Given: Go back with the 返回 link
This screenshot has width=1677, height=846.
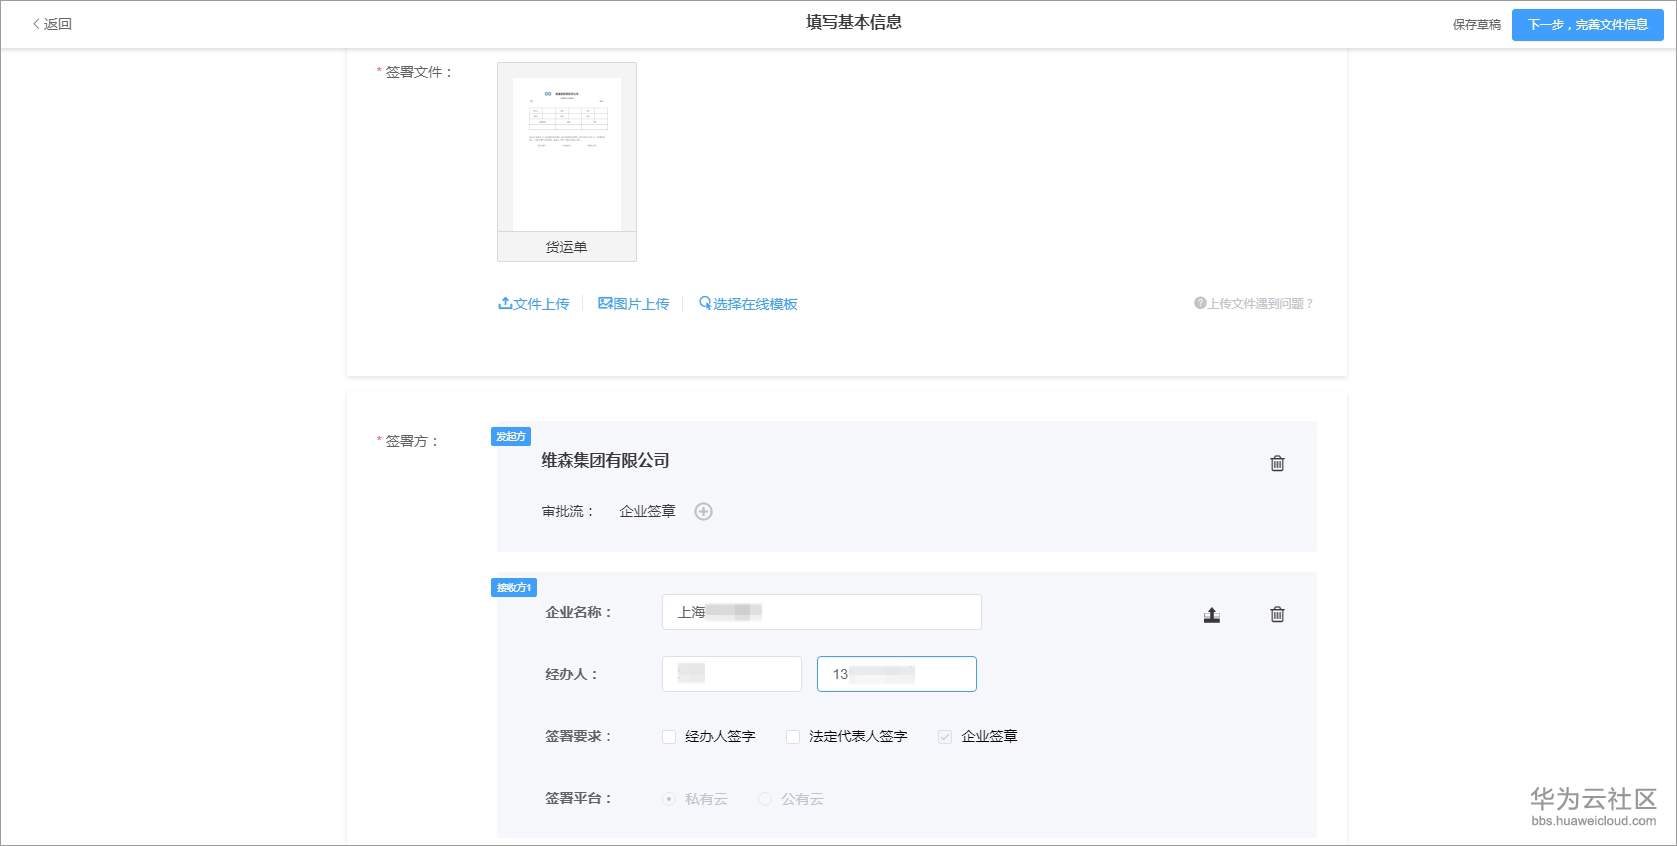Looking at the screenshot, I should (52, 24).
